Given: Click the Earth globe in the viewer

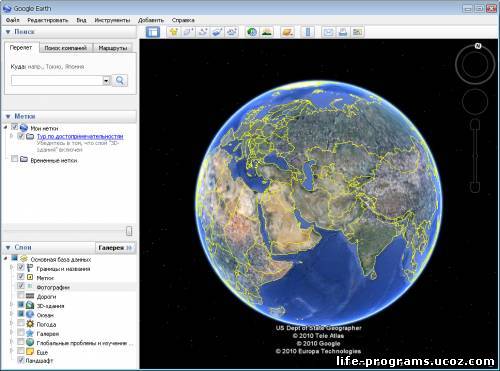Looking at the screenshot, I should point(319,204).
